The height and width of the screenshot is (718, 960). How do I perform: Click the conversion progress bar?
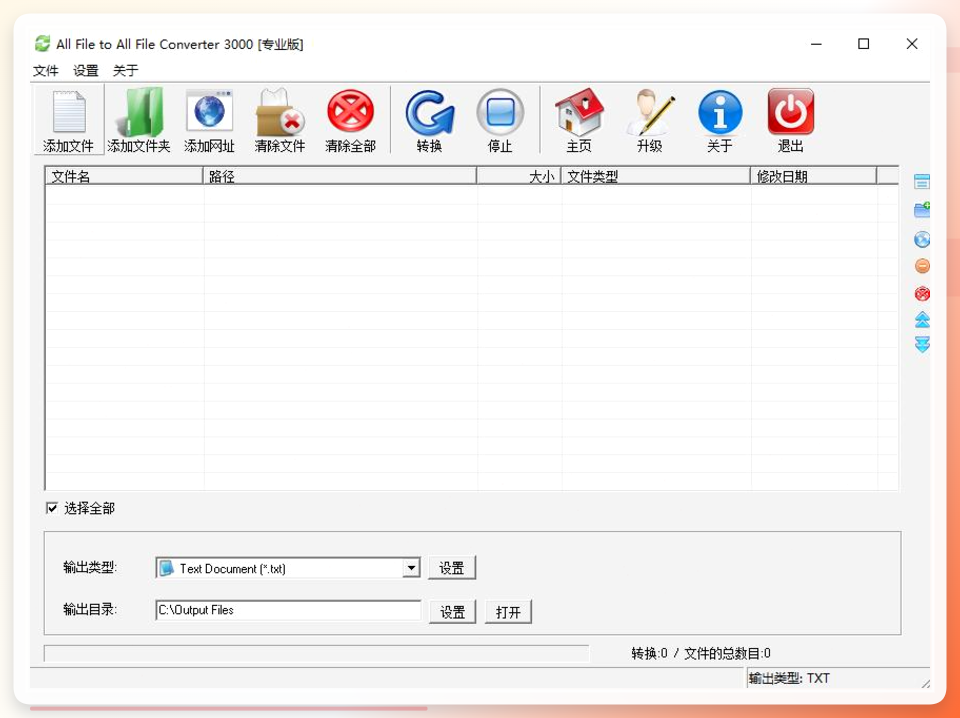[317, 653]
